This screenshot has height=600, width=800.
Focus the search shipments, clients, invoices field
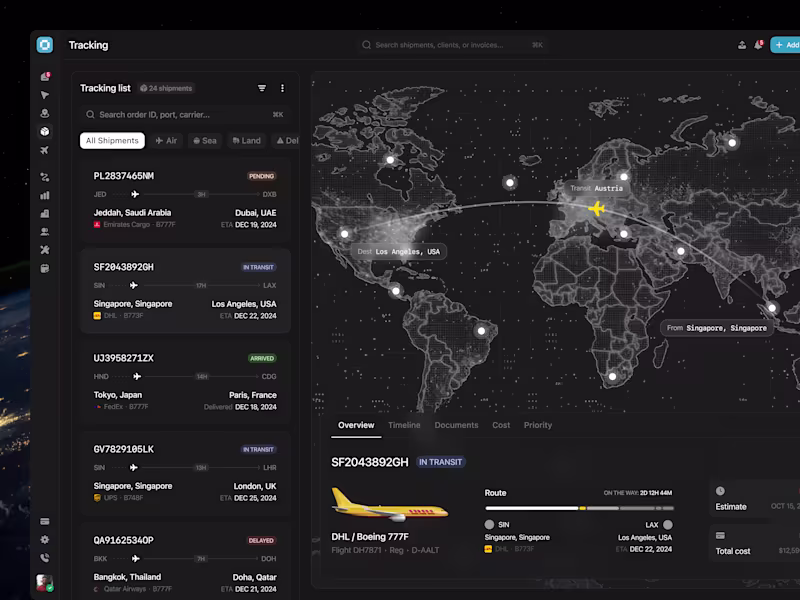coord(453,45)
